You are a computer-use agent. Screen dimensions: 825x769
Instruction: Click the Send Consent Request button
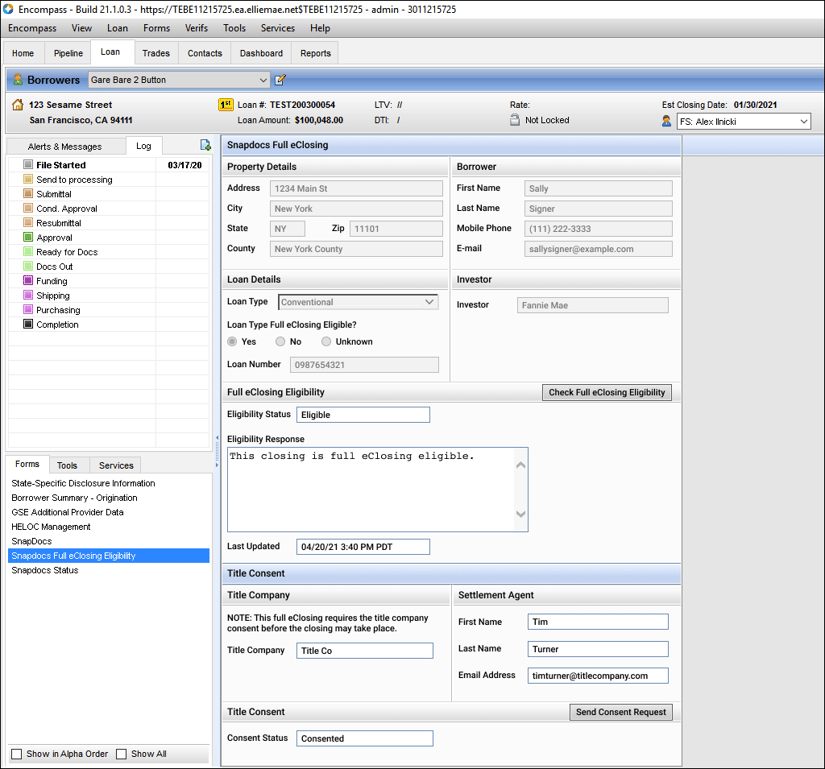[621, 712]
